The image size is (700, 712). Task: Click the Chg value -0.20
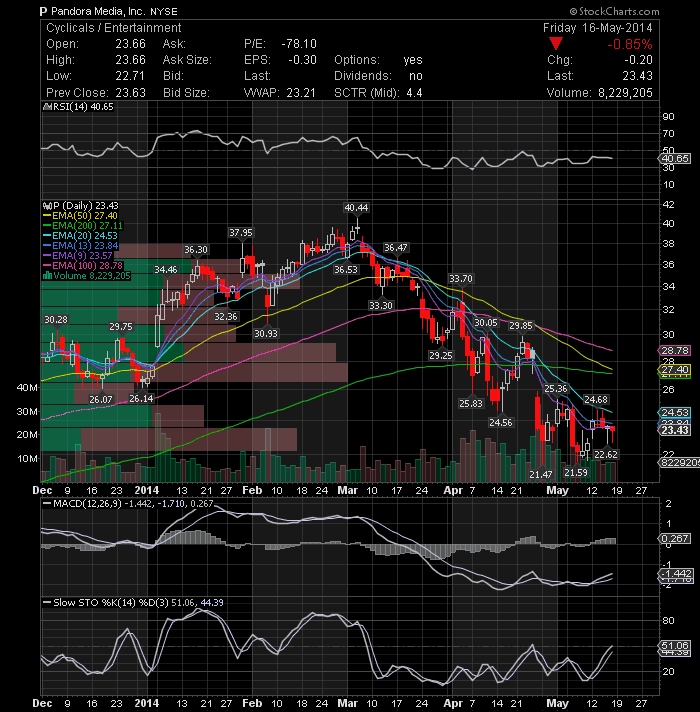click(638, 60)
